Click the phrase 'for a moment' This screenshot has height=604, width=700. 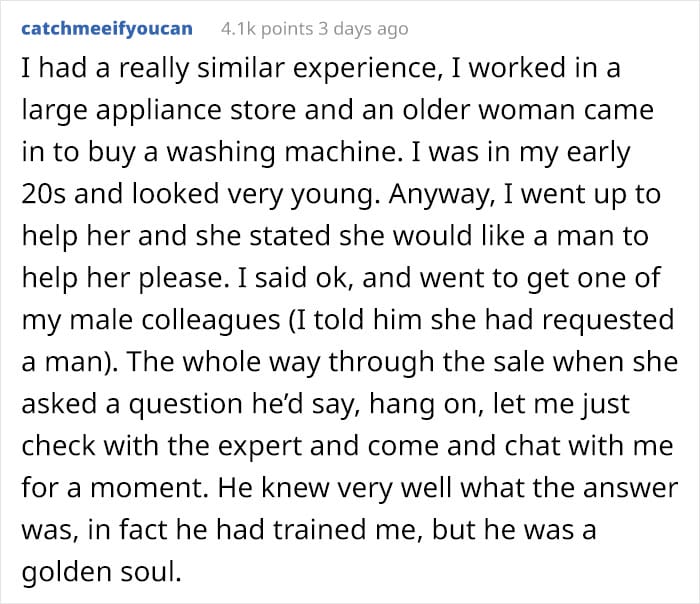(115, 488)
